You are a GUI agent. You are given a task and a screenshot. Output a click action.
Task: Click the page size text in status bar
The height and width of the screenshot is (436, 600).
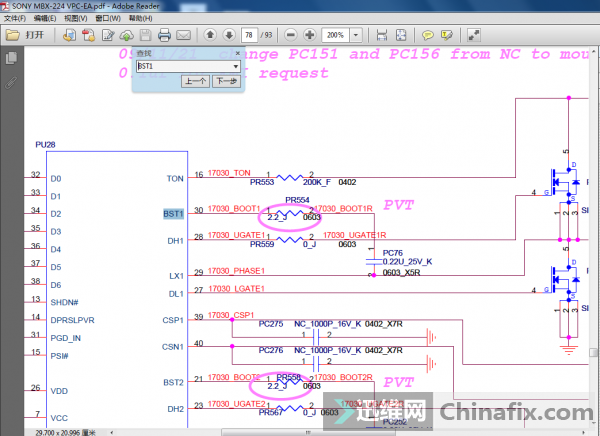pos(65,433)
